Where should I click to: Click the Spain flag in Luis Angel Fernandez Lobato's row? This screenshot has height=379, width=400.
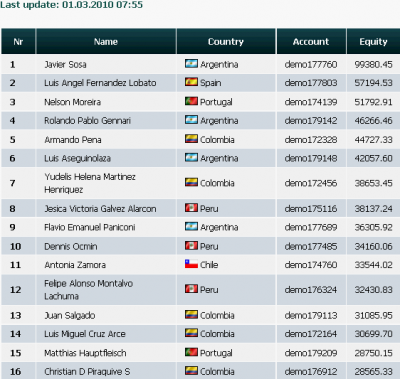[191, 82]
